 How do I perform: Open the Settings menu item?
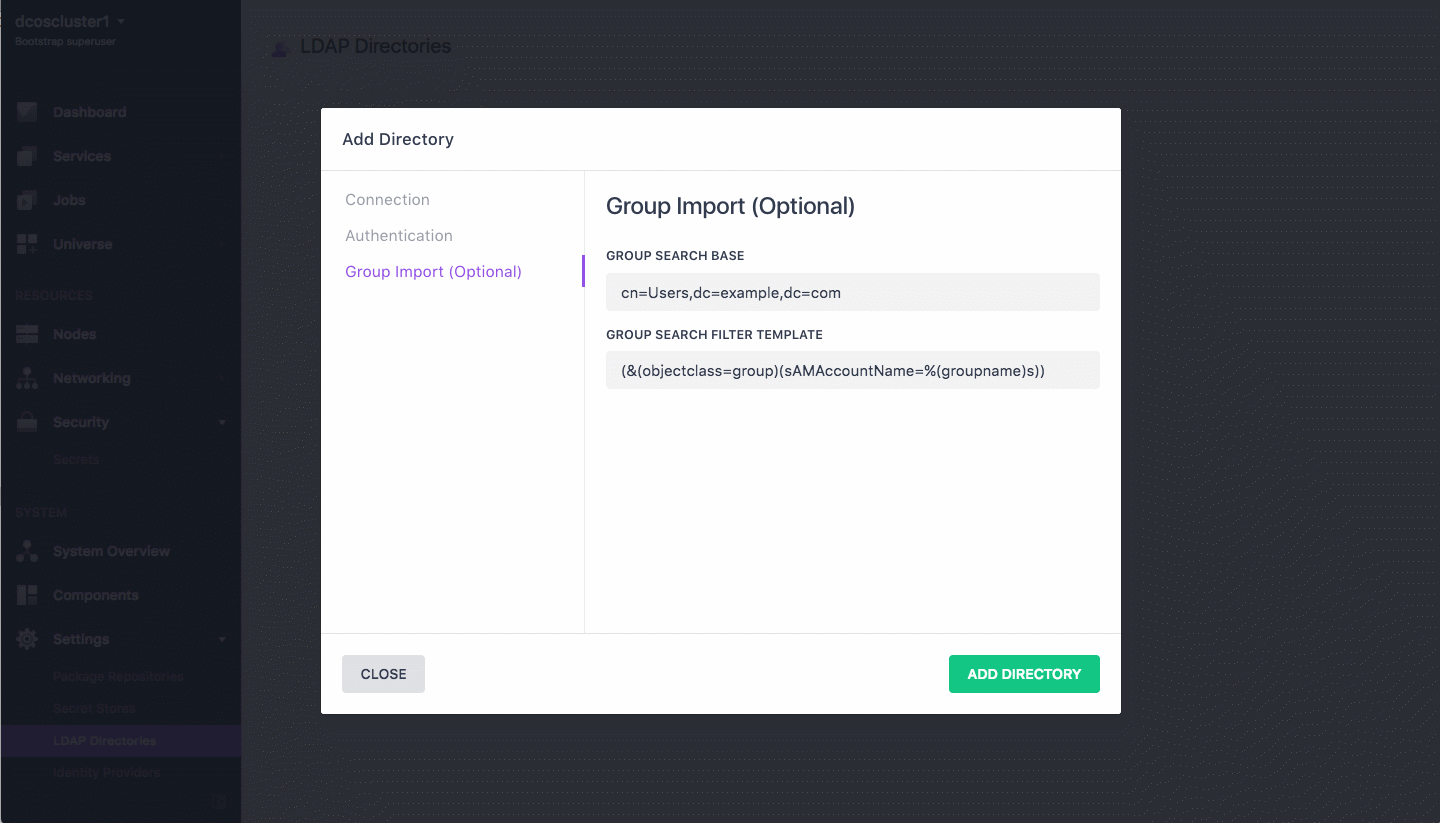tap(81, 639)
